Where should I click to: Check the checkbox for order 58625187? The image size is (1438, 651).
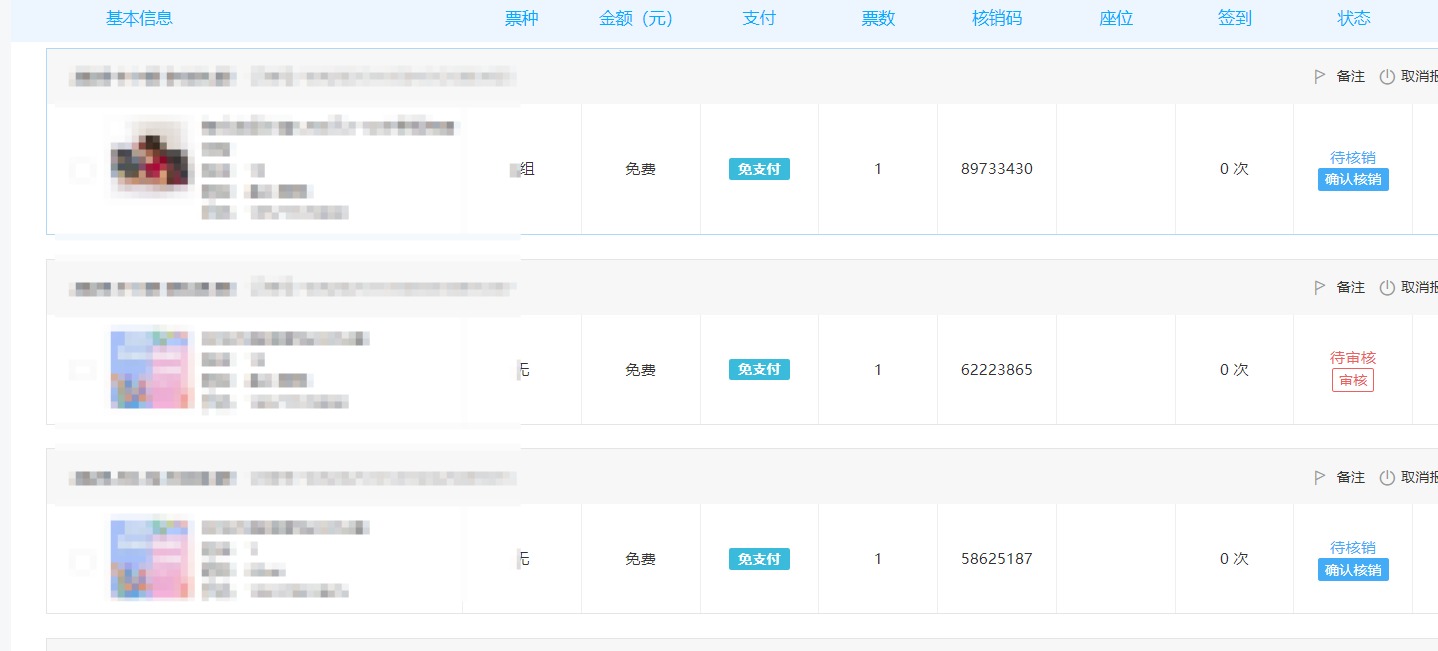82,560
